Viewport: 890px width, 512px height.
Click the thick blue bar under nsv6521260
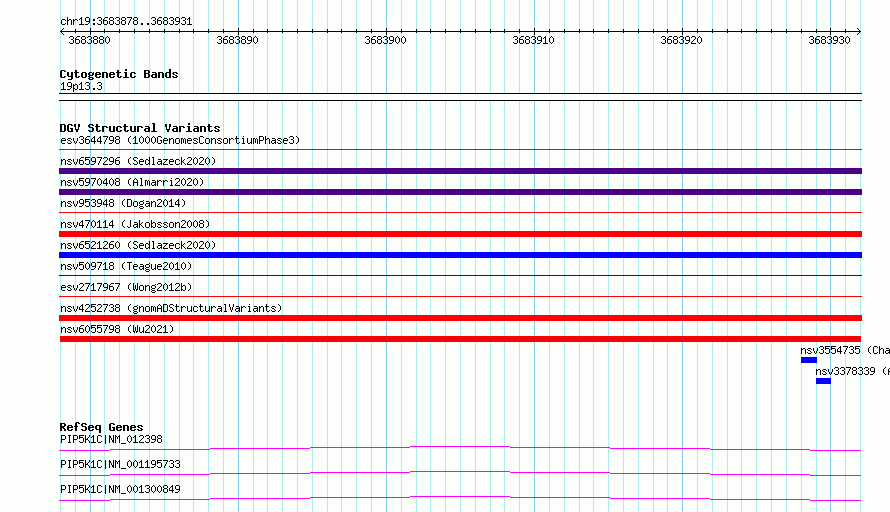(x=460, y=255)
